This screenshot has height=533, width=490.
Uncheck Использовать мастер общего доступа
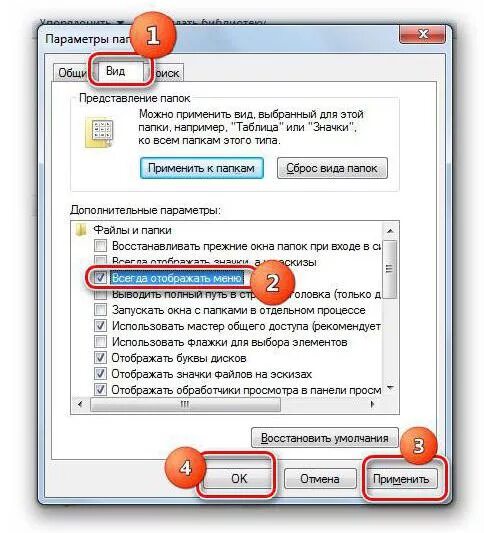coord(100,326)
